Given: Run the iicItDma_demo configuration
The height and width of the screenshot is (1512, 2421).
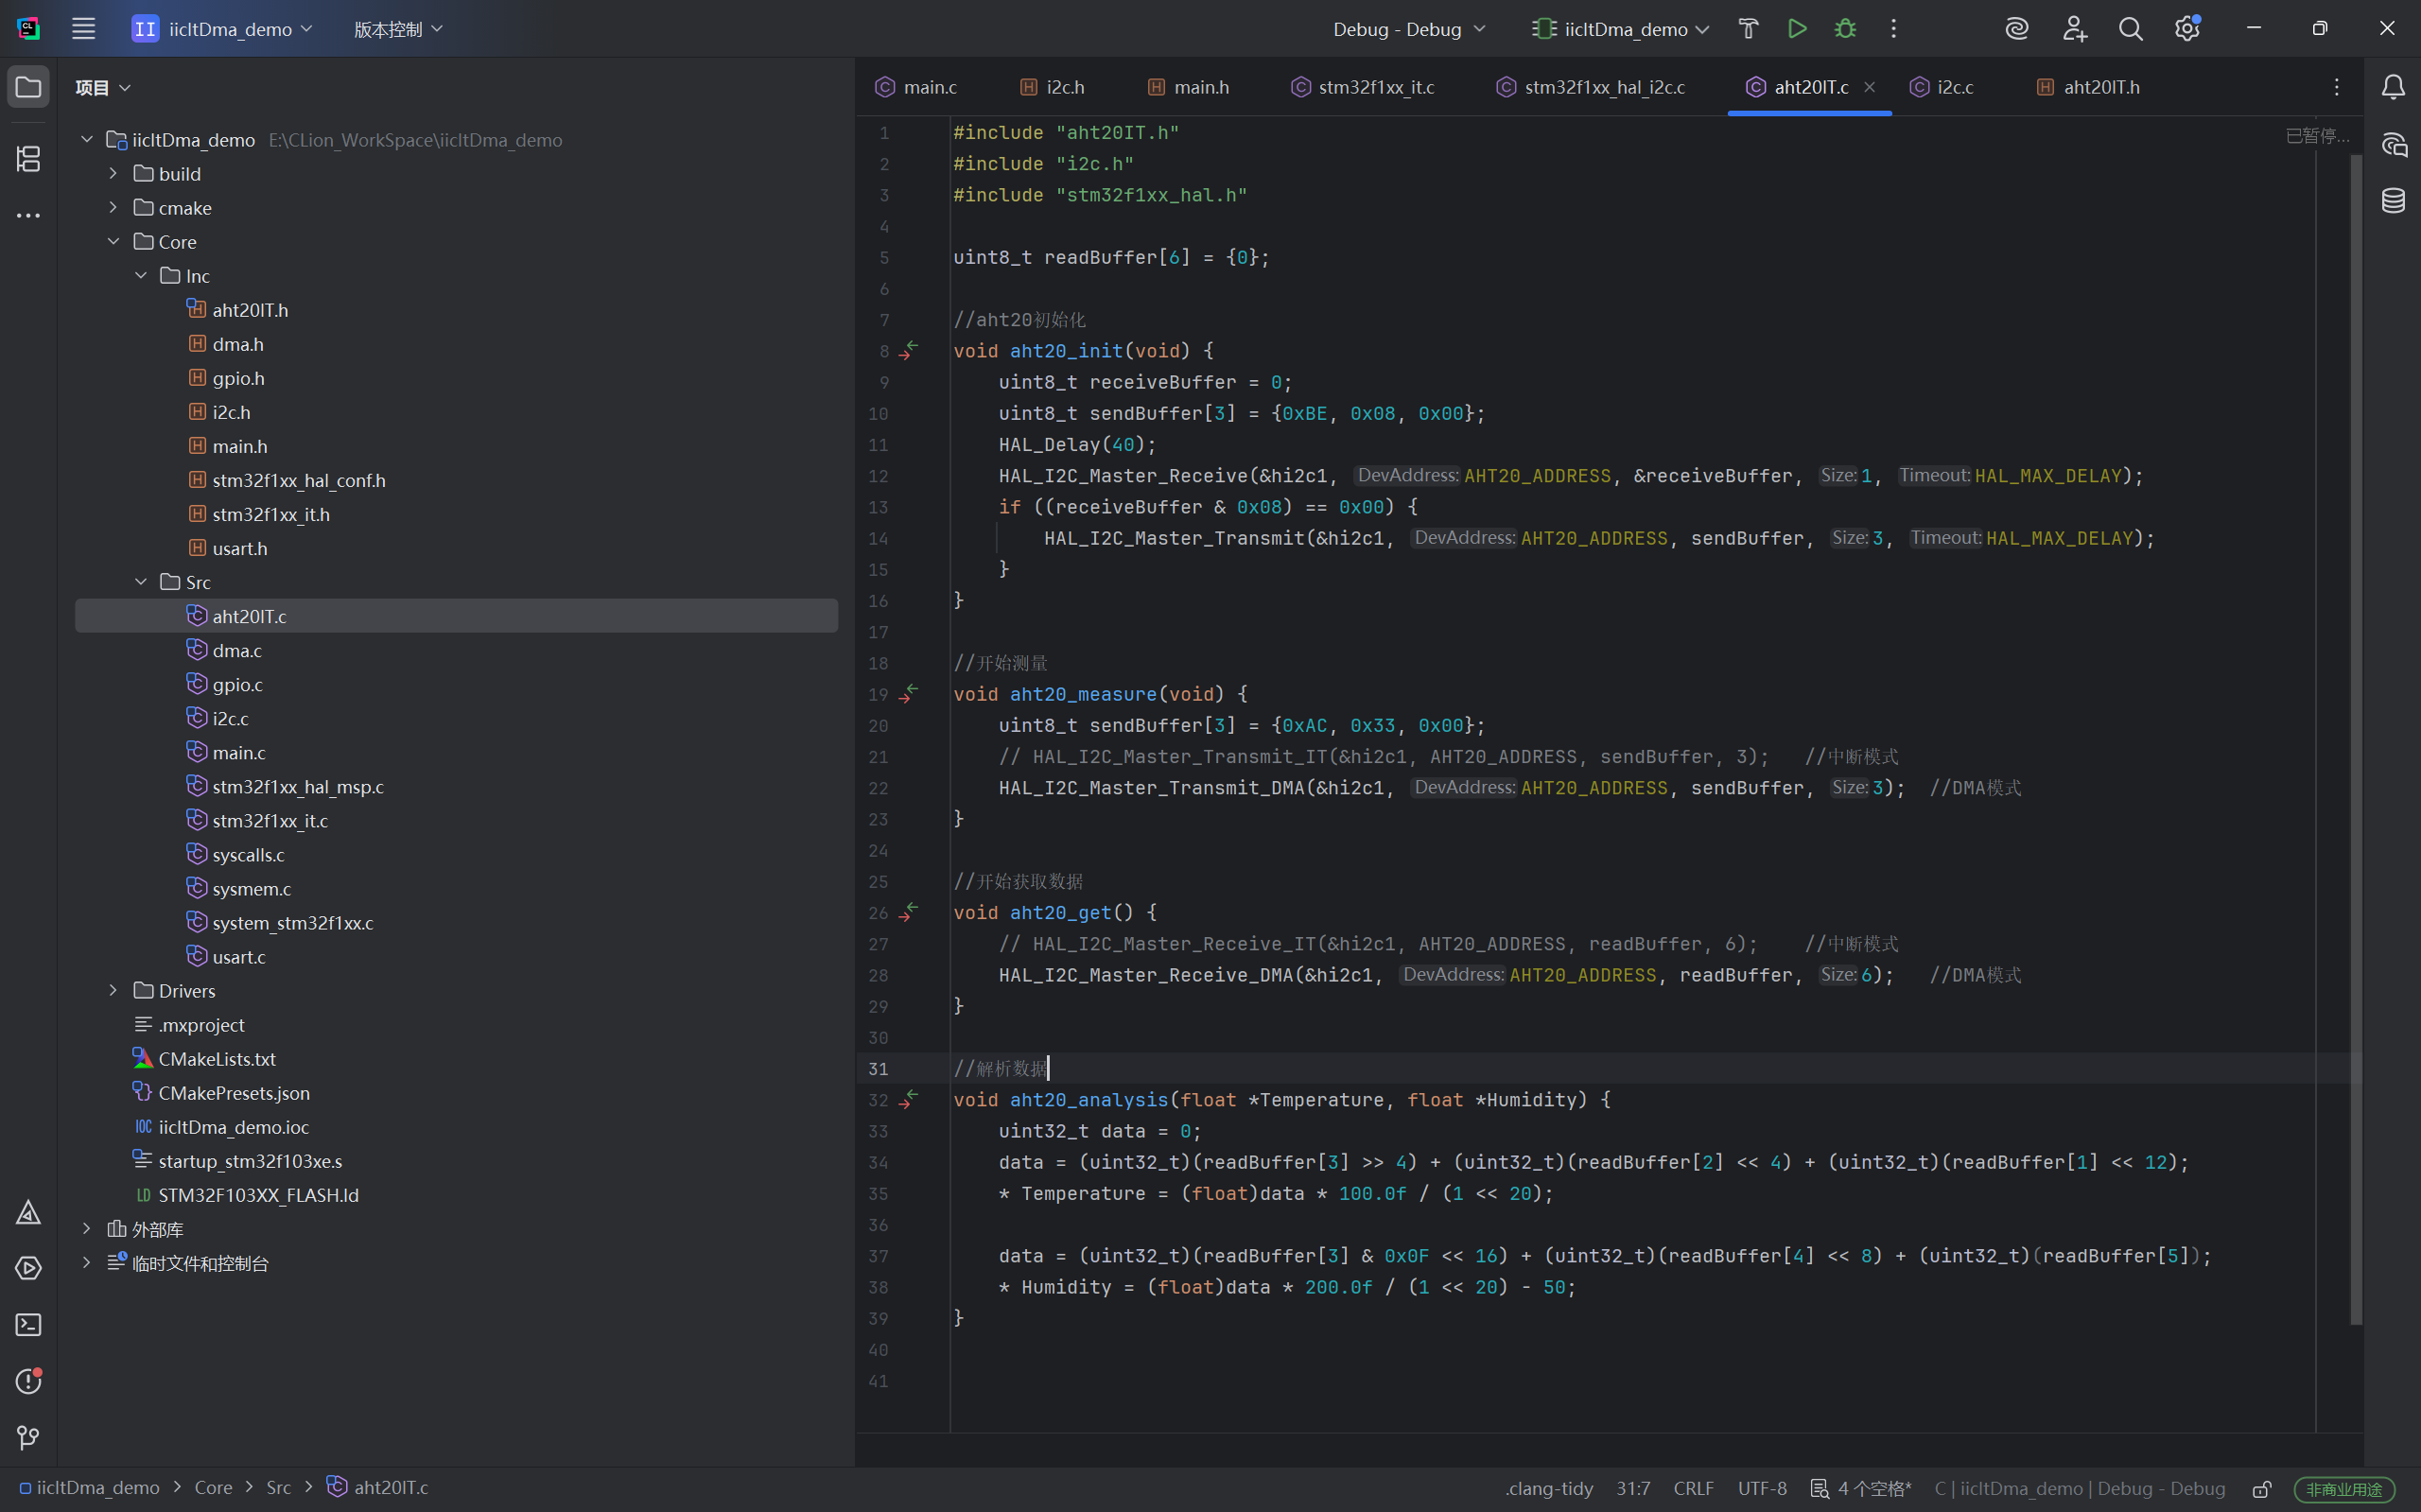Looking at the screenshot, I should click(x=1797, y=29).
